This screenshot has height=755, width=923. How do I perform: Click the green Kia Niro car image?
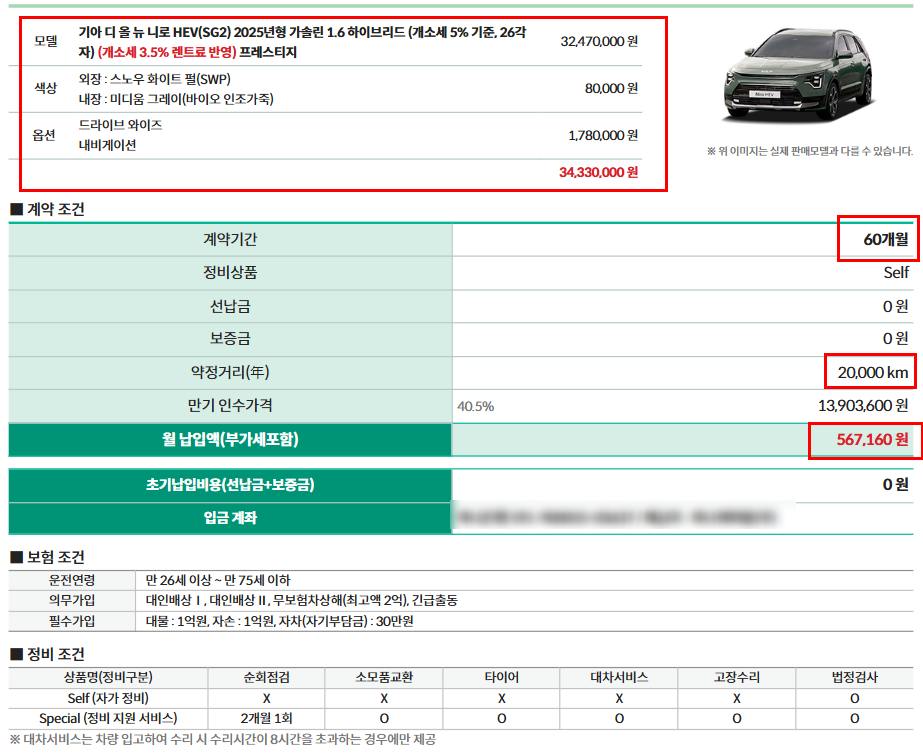[x=799, y=75]
